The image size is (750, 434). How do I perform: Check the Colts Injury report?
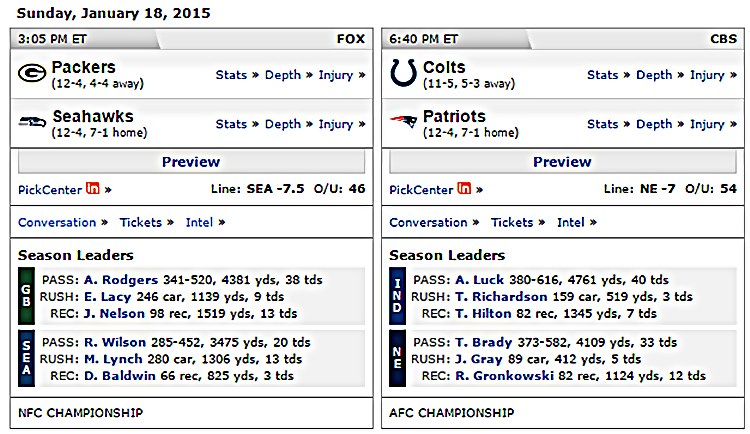[x=707, y=75]
